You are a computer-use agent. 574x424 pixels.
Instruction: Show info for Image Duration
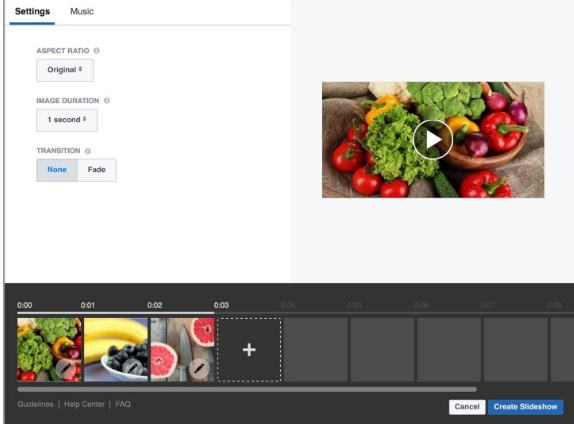tap(107, 100)
